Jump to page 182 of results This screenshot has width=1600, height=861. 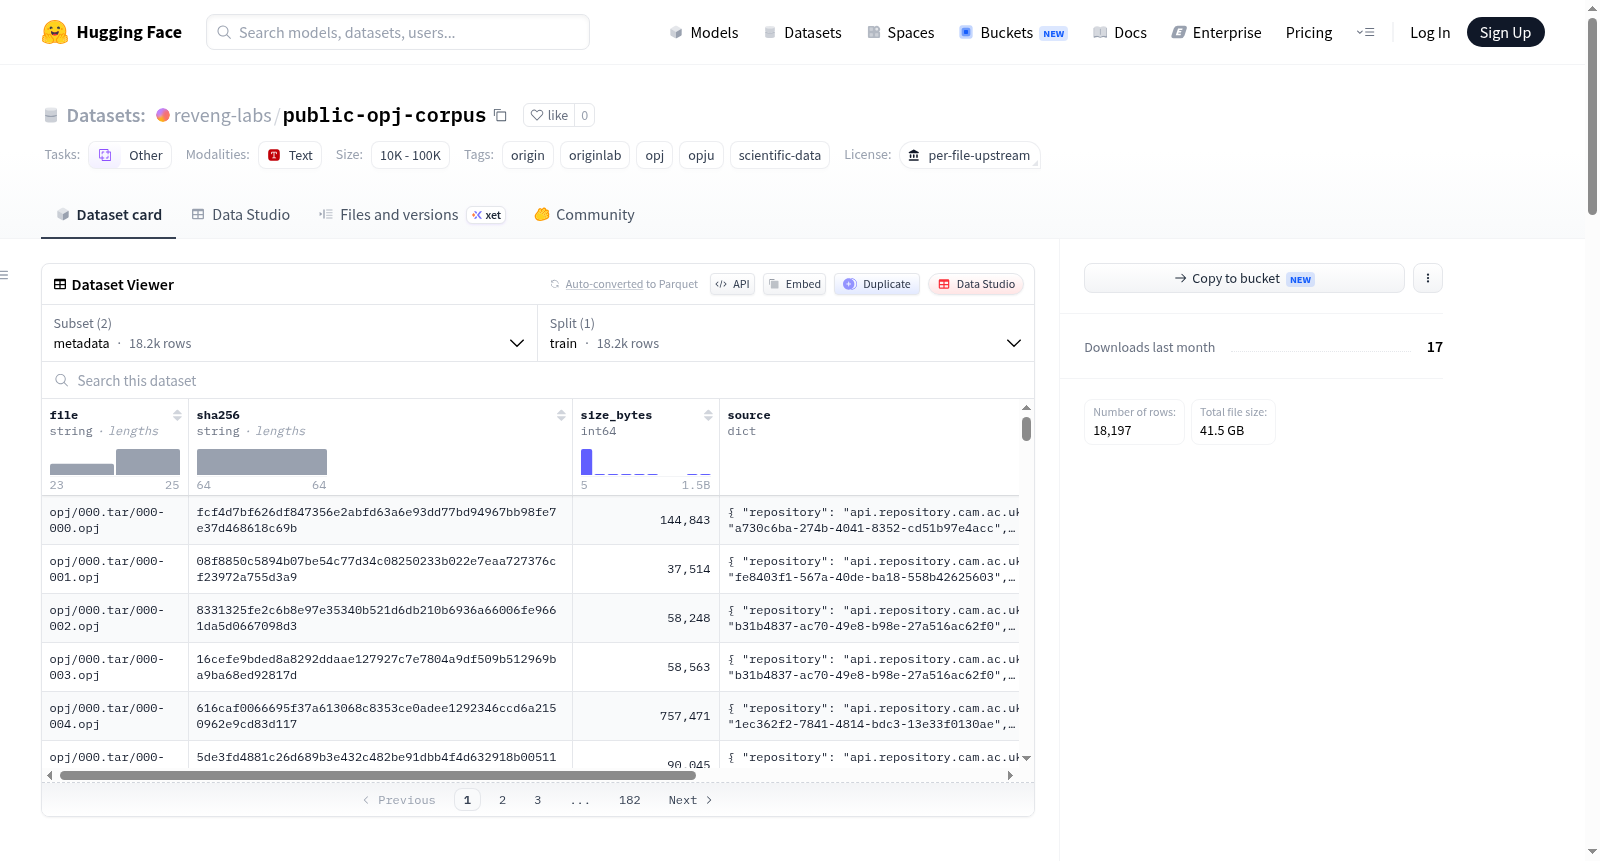pyautogui.click(x=630, y=800)
